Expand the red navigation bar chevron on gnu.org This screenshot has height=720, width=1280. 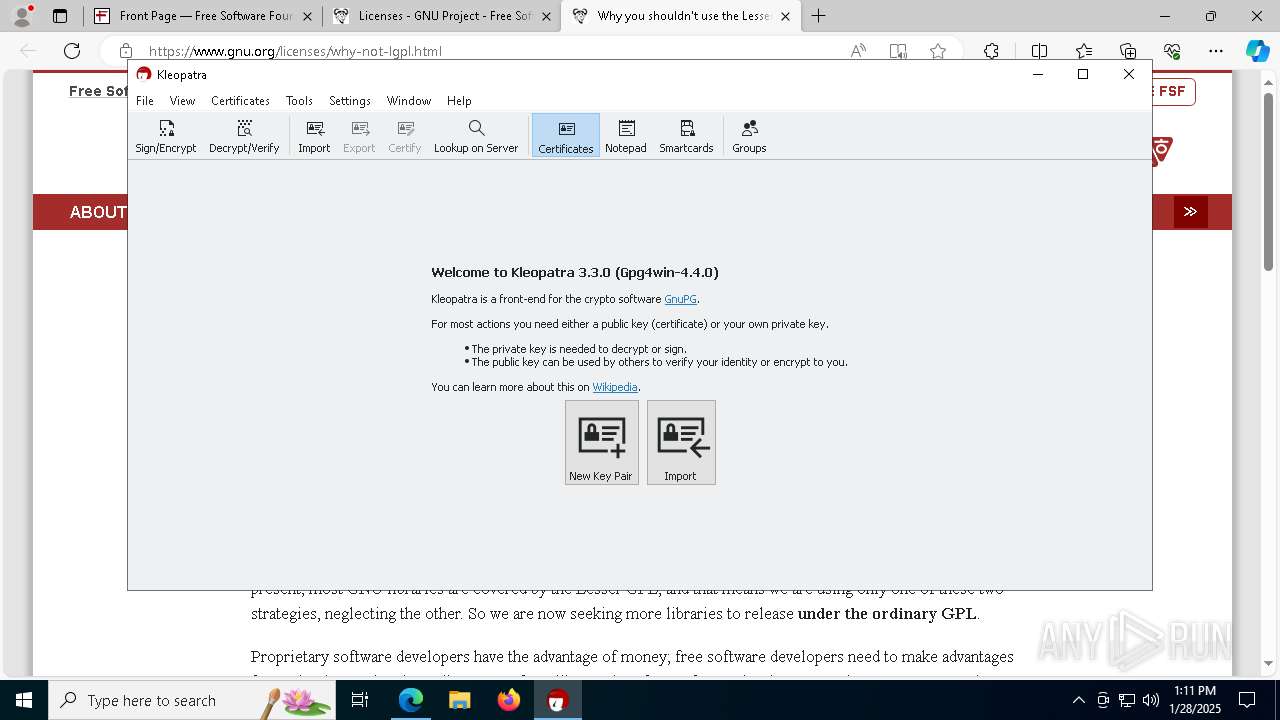point(1190,212)
